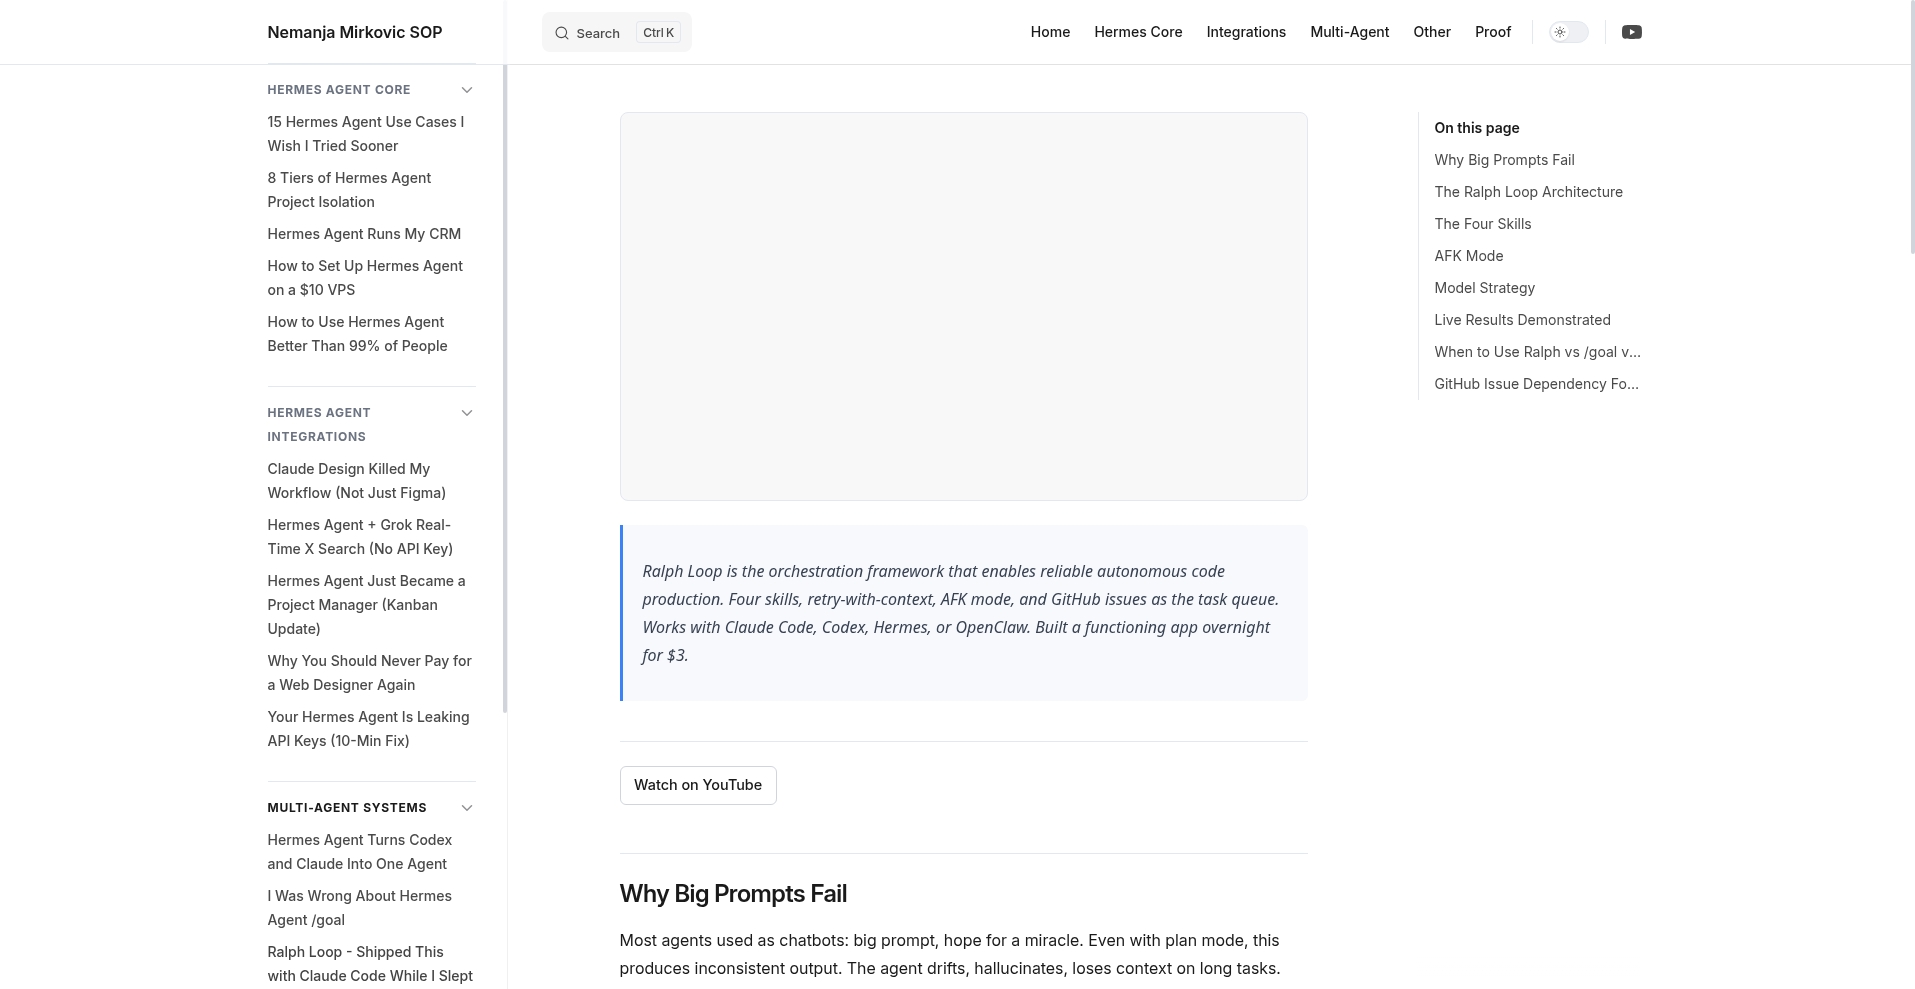Open How to Use Hermes Agent Better article
Viewport: 1915px width, 989px height.
[x=357, y=334]
